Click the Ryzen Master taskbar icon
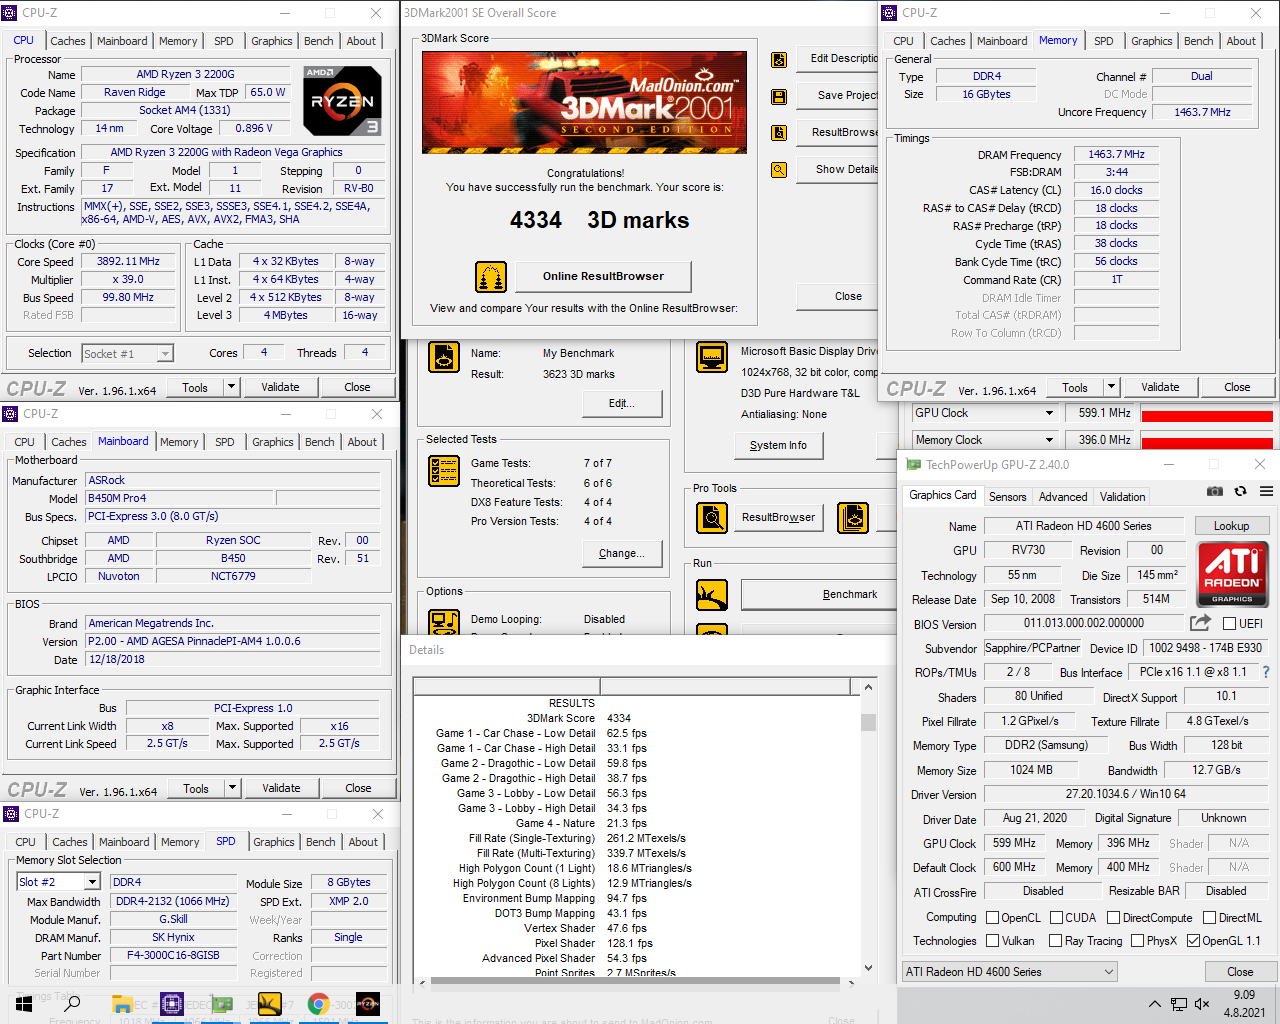Viewport: 1280px width, 1024px height. coord(368,1004)
